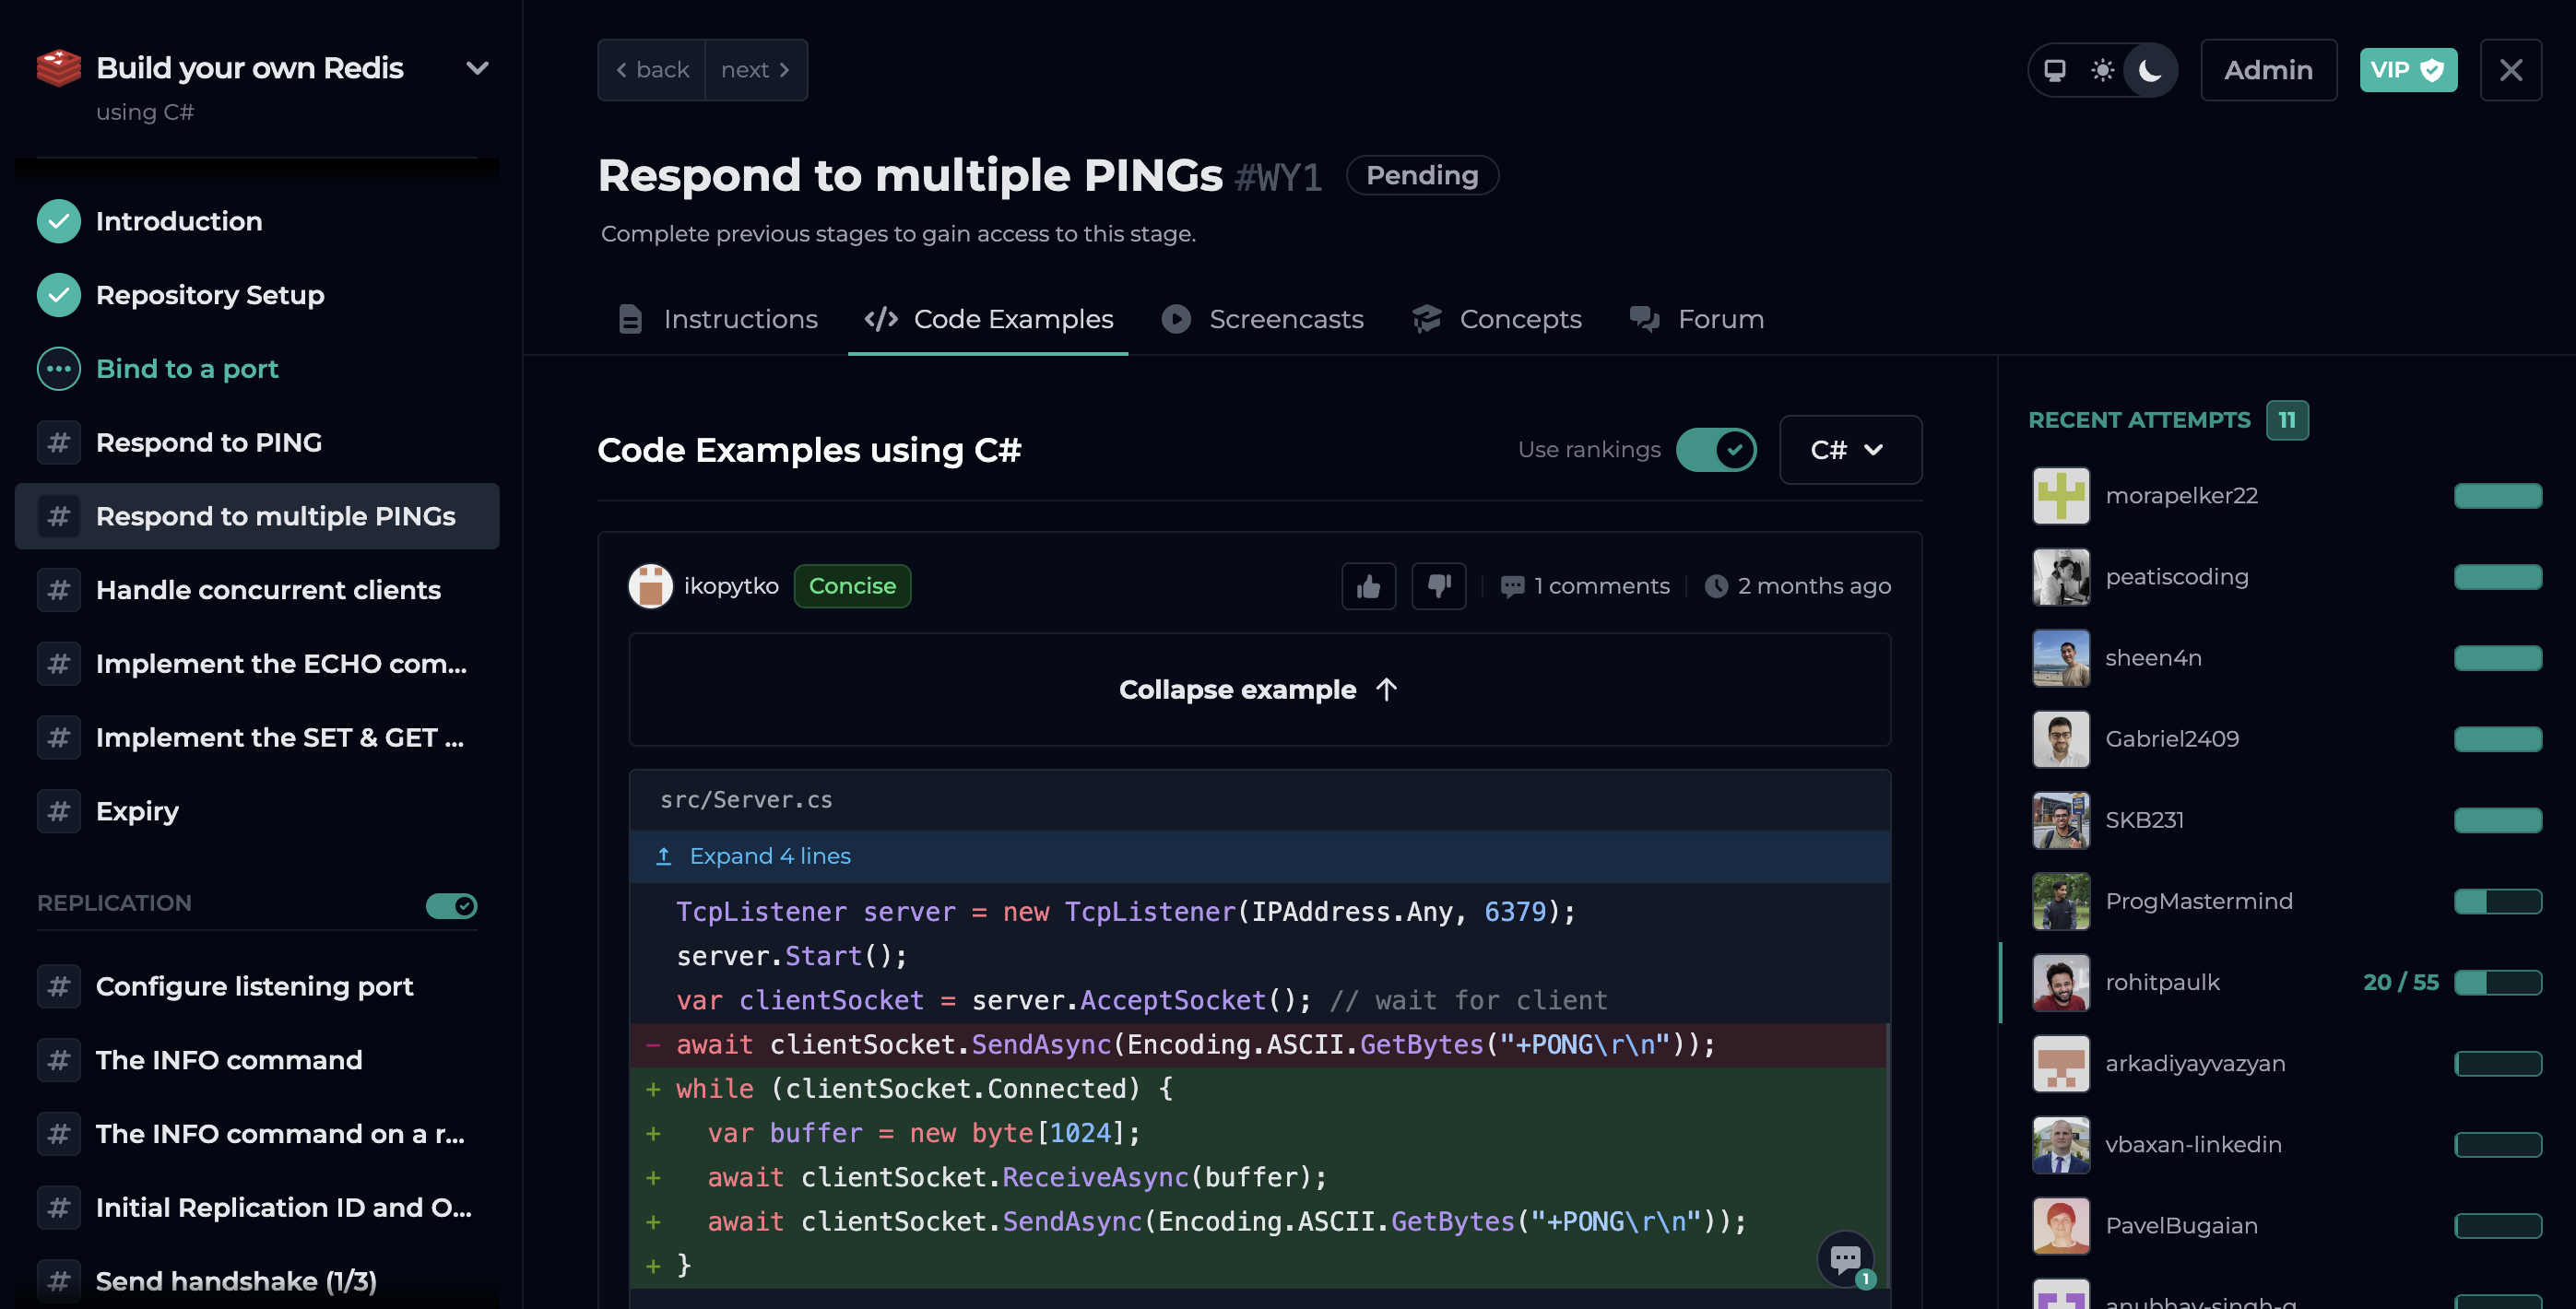Click the VIP badge
Image resolution: width=2576 pixels, height=1309 pixels.
point(2408,70)
